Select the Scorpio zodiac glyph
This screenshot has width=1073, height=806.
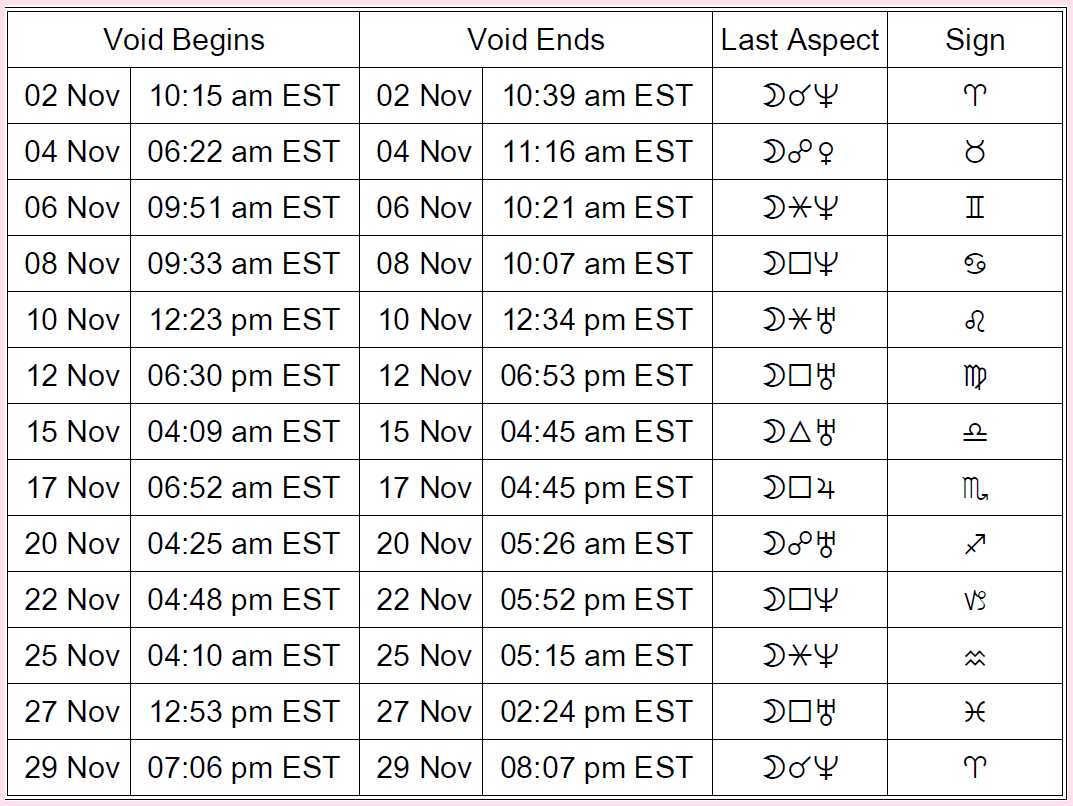coord(975,488)
